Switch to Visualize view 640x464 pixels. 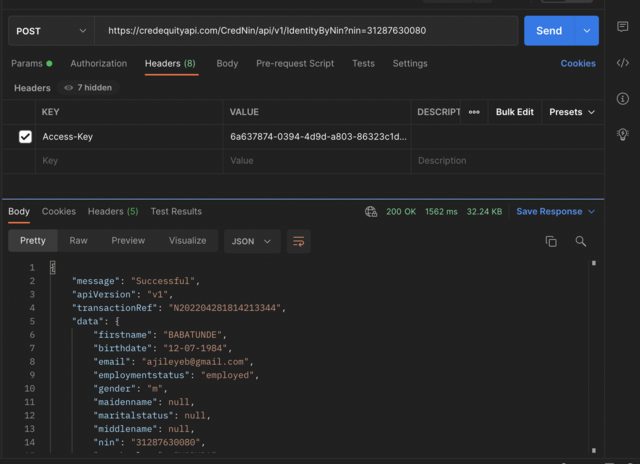pyautogui.click(x=187, y=241)
